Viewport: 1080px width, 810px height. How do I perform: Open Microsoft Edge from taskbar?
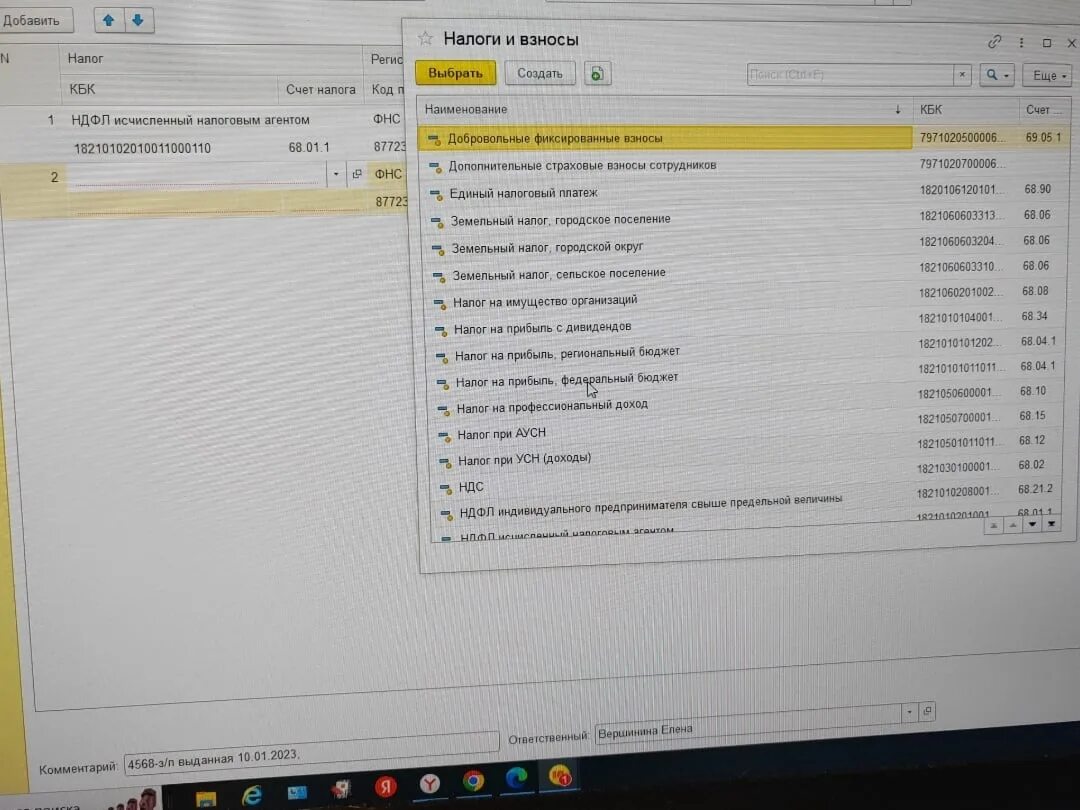click(516, 778)
